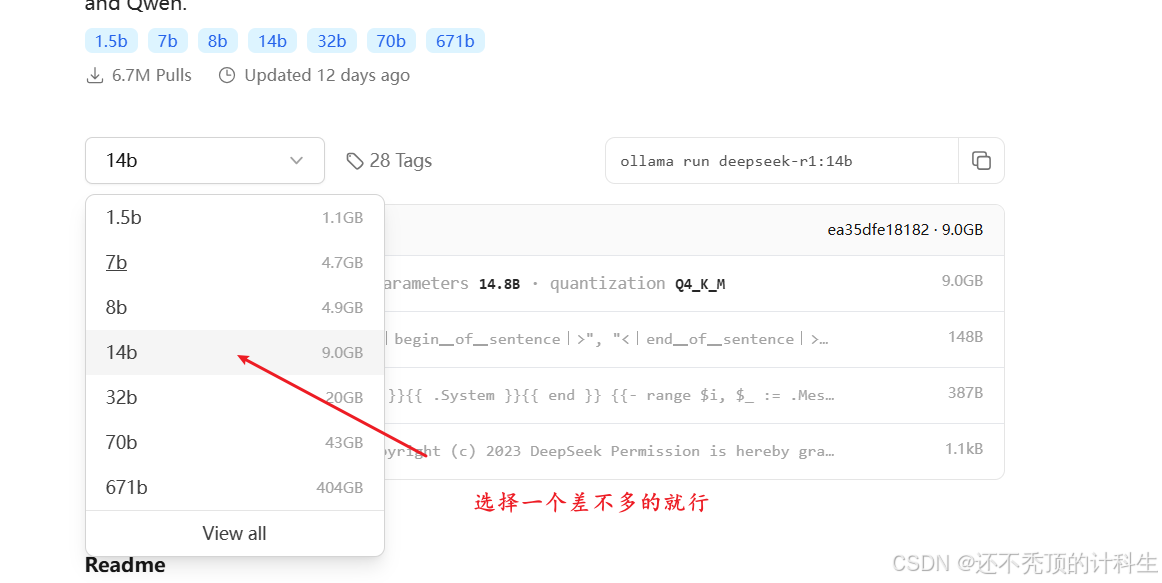Screen dimensions: 1162x583
Task: Click the 7b blue tag pill
Action: coord(167,41)
